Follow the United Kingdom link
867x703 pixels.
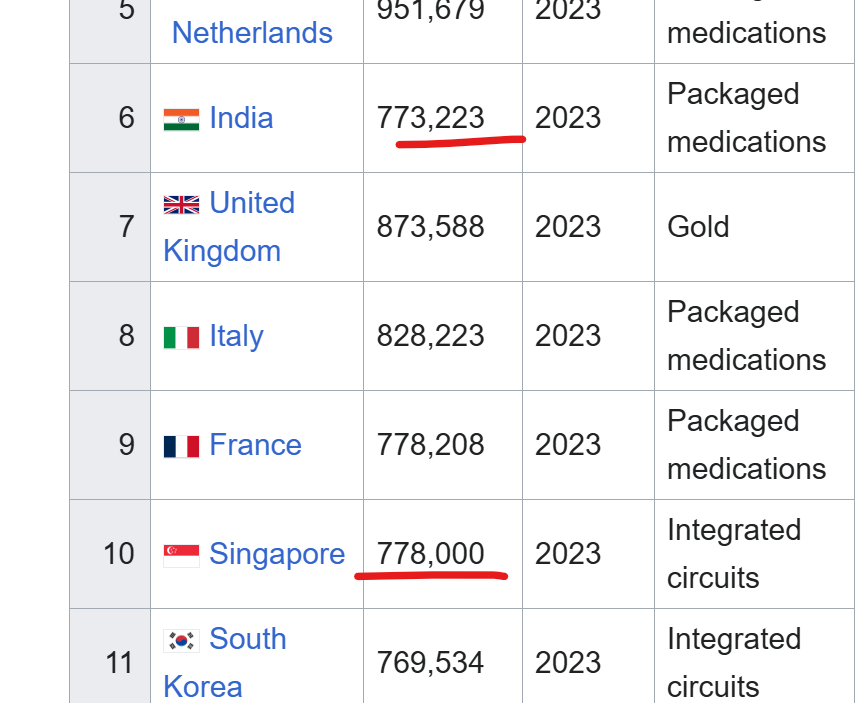[251, 203]
